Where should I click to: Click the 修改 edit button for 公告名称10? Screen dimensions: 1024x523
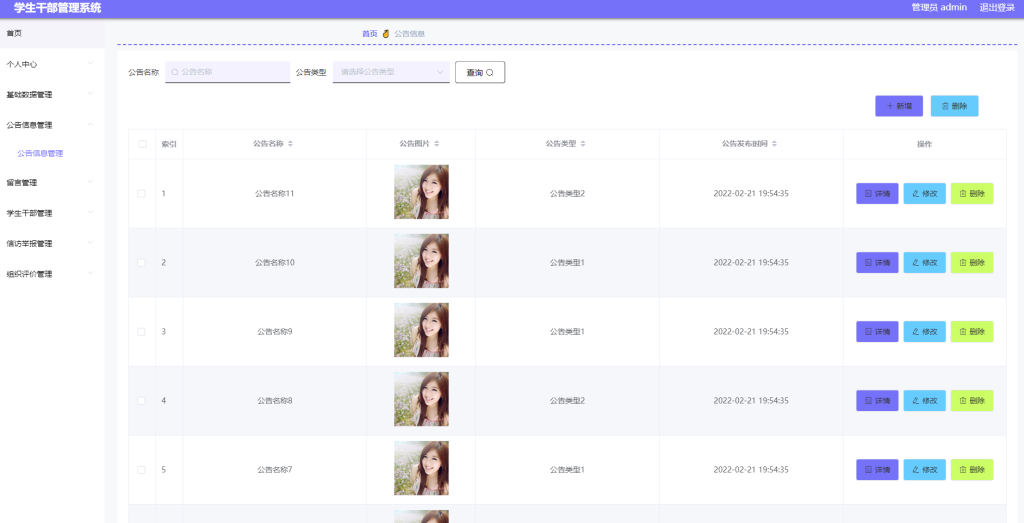point(924,262)
